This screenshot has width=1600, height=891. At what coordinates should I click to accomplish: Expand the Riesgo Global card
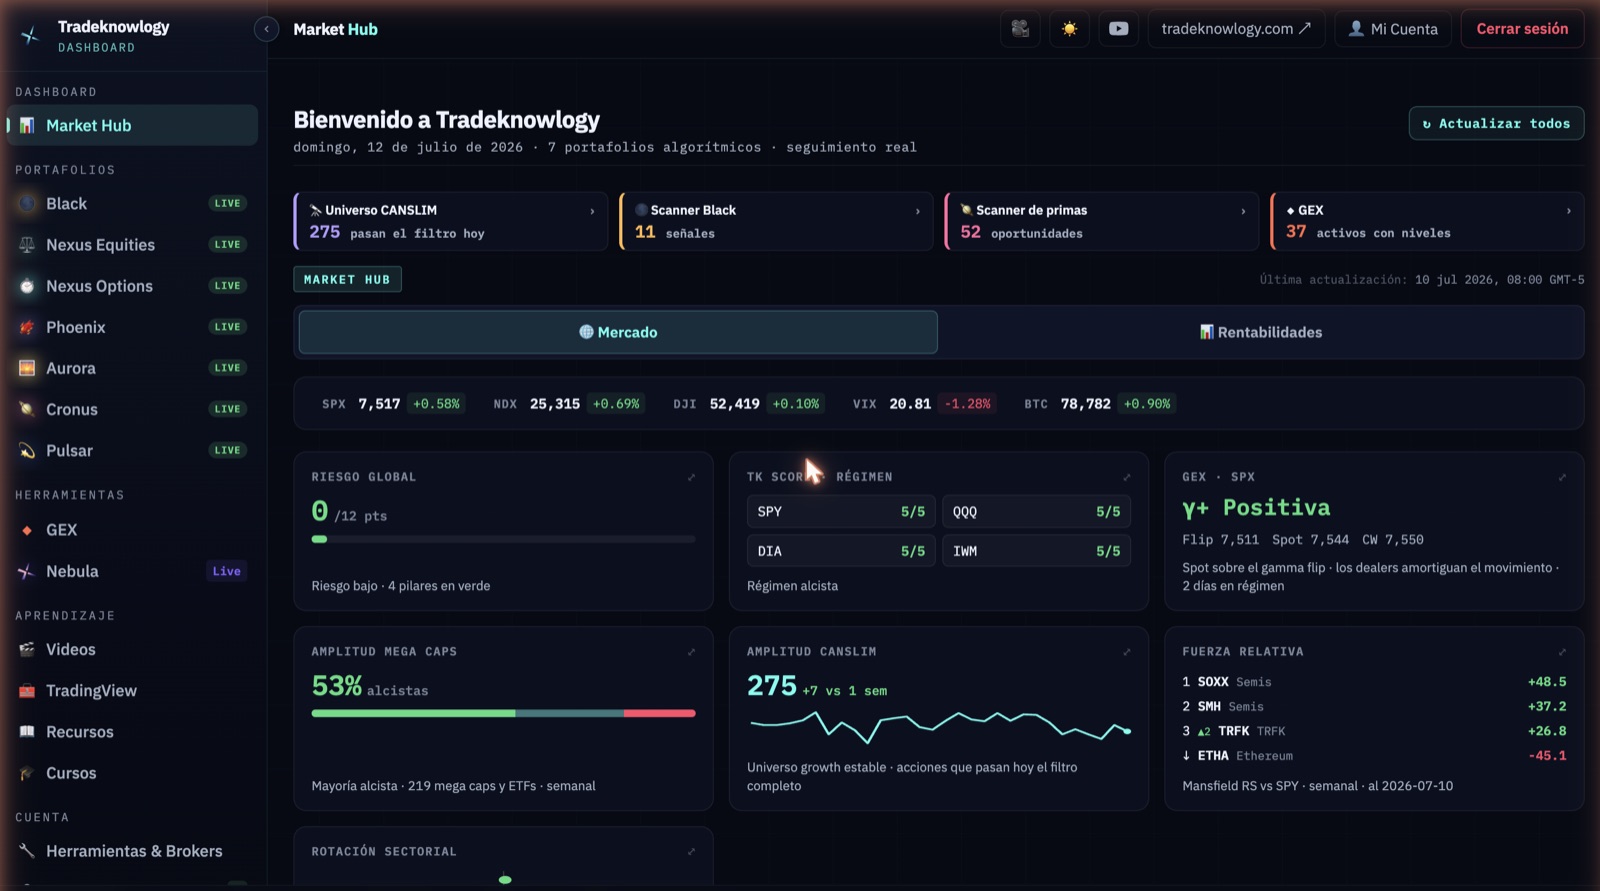click(x=691, y=477)
